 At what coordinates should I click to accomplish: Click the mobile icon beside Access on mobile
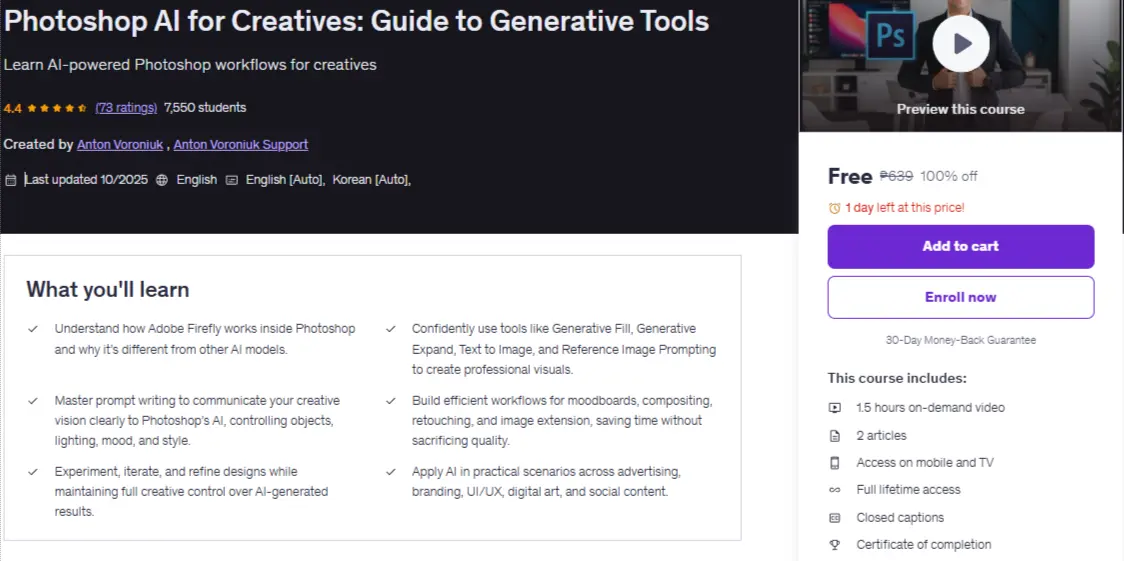834,463
